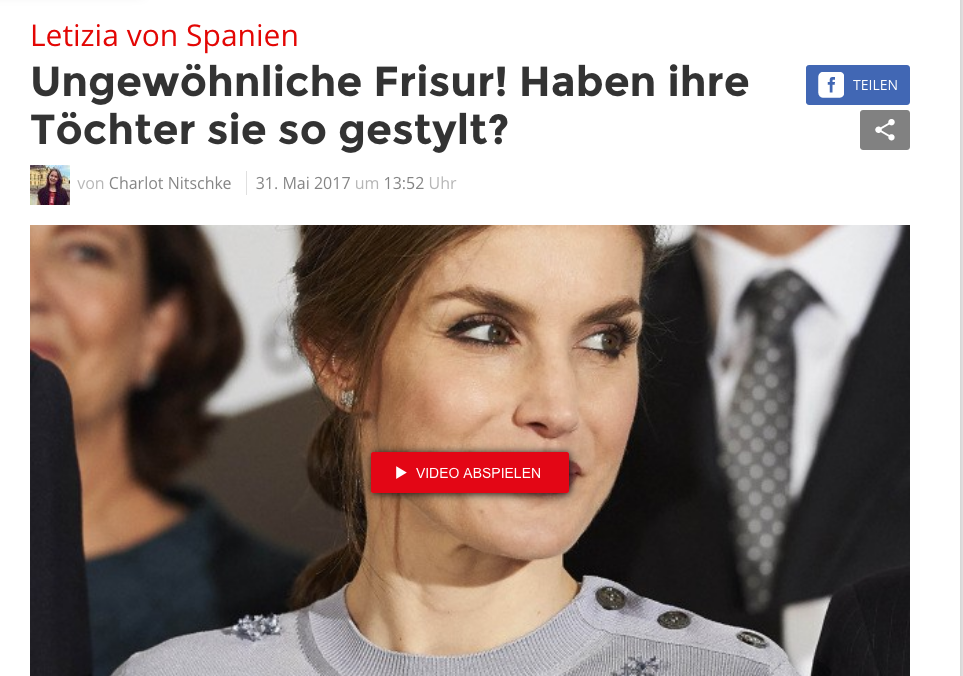Open the author's small avatar photo

(x=50, y=184)
